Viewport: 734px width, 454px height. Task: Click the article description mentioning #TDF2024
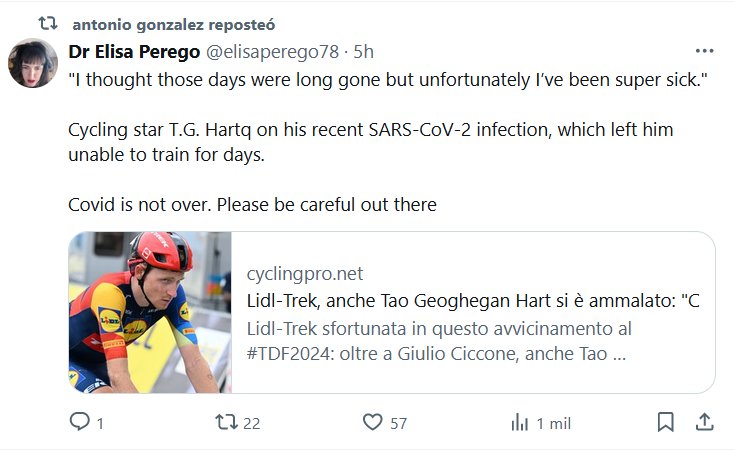[x=440, y=341]
